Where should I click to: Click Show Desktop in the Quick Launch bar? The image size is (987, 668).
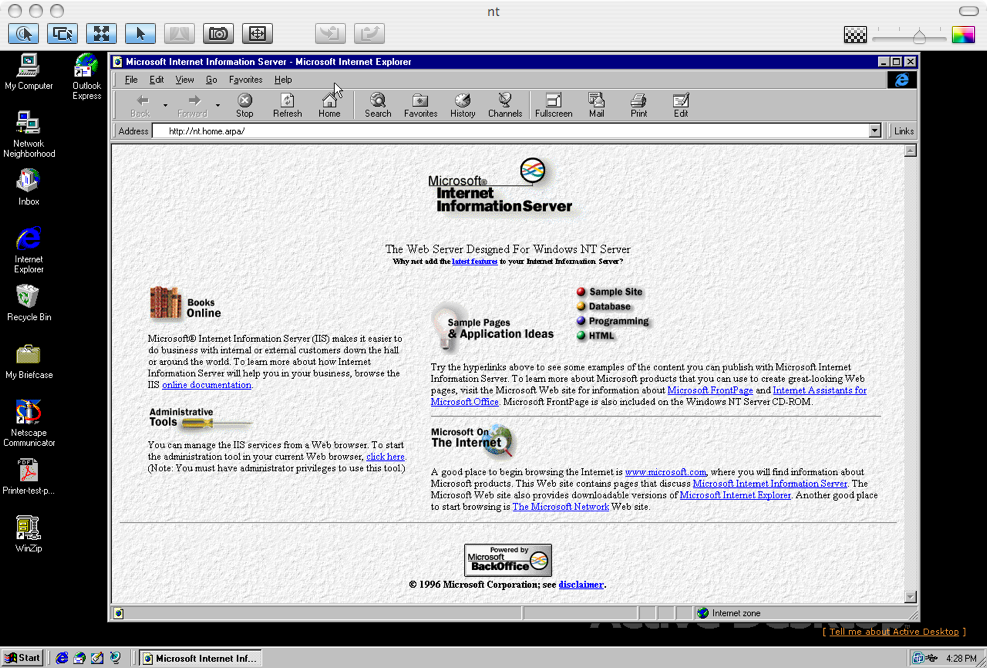(x=97, y=658)
